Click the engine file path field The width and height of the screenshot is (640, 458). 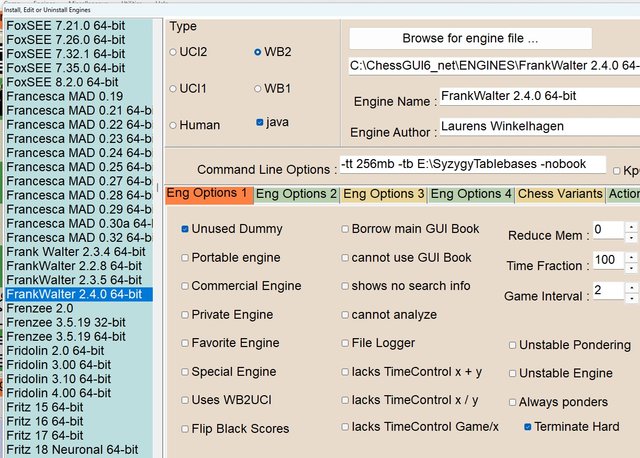(x=494, y=66)
